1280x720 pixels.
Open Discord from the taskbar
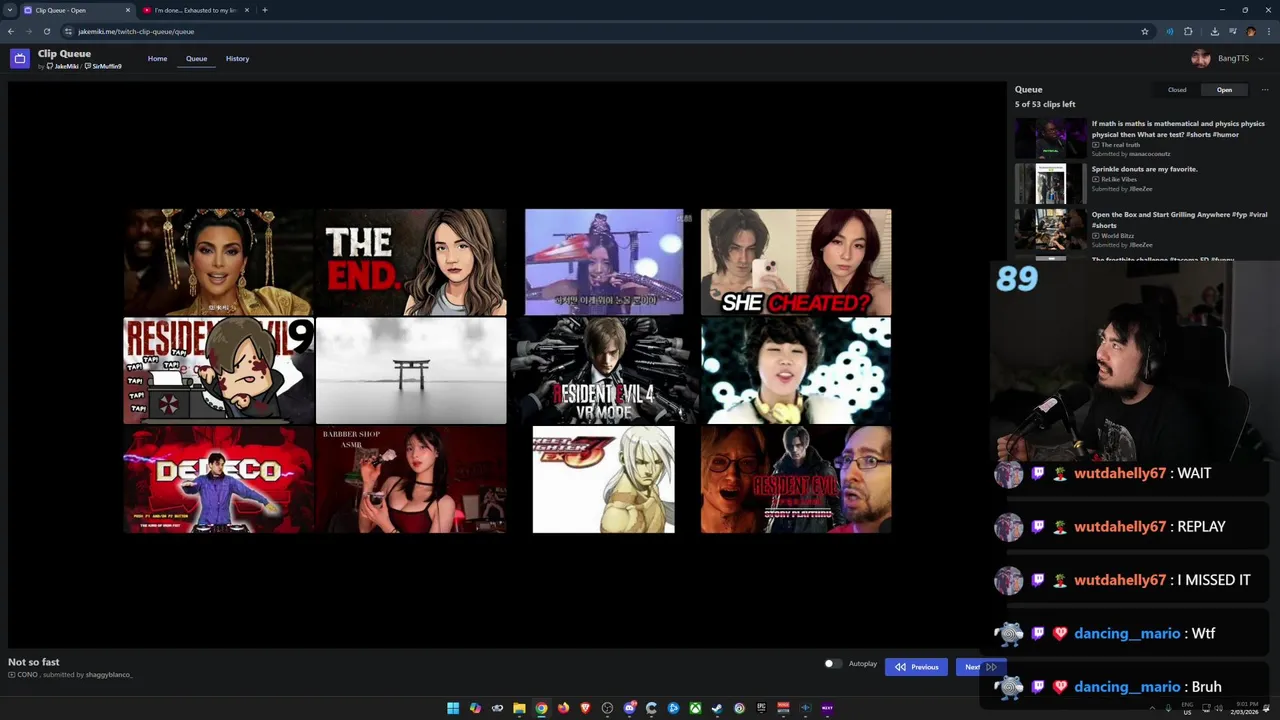(629, 708)
